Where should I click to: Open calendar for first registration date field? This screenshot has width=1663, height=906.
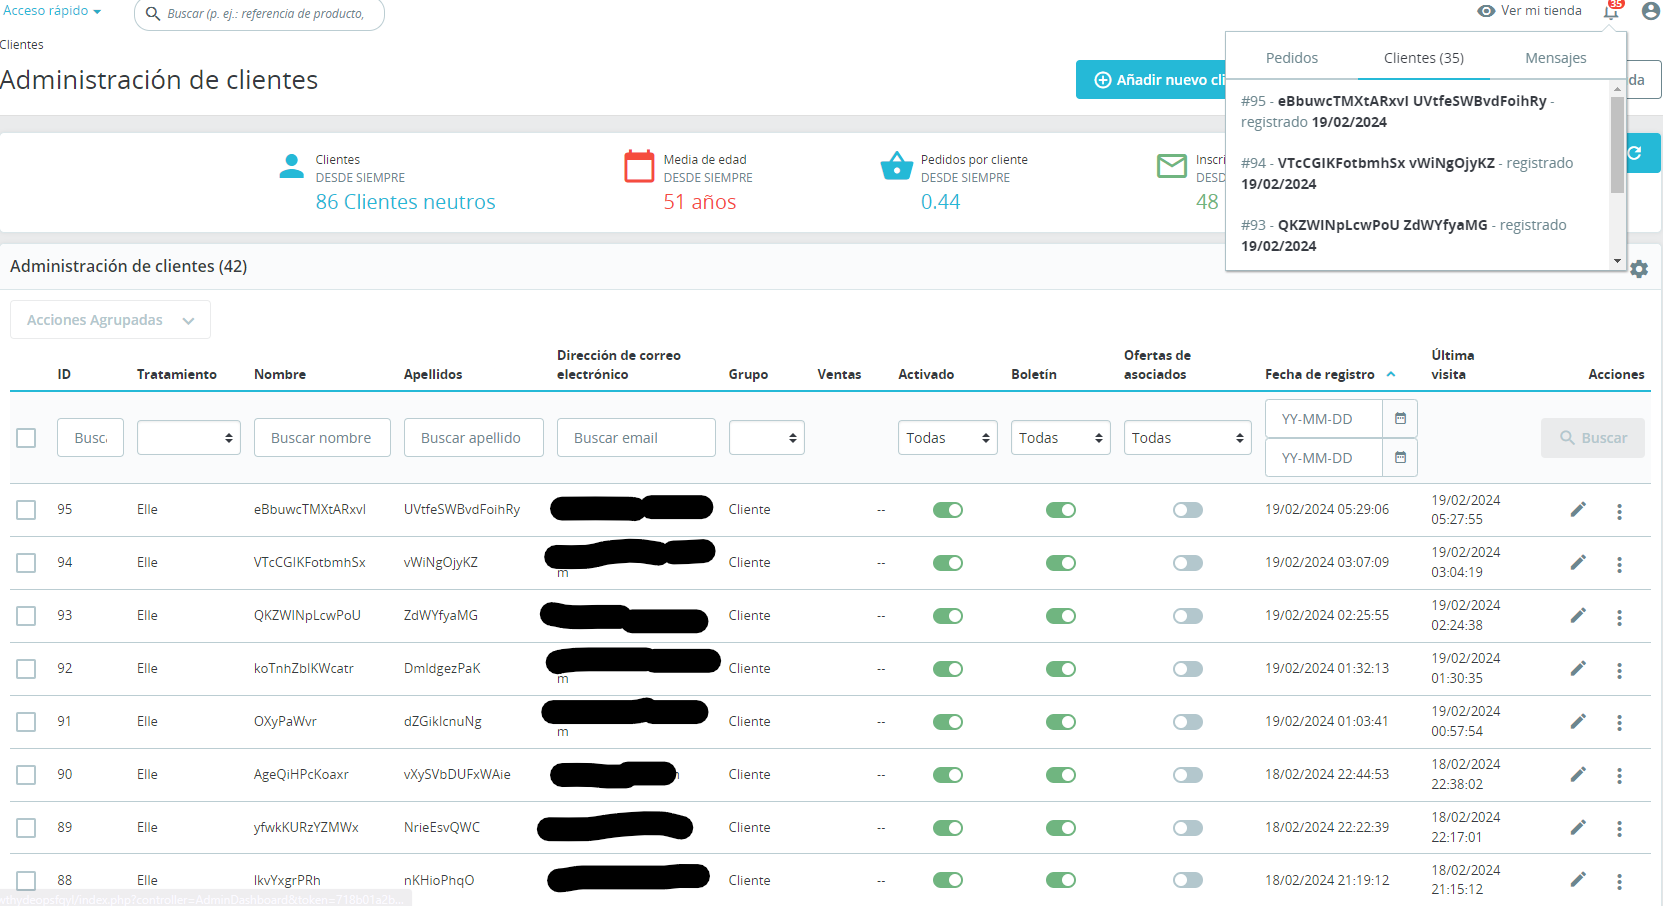[x=1400, y=419]
